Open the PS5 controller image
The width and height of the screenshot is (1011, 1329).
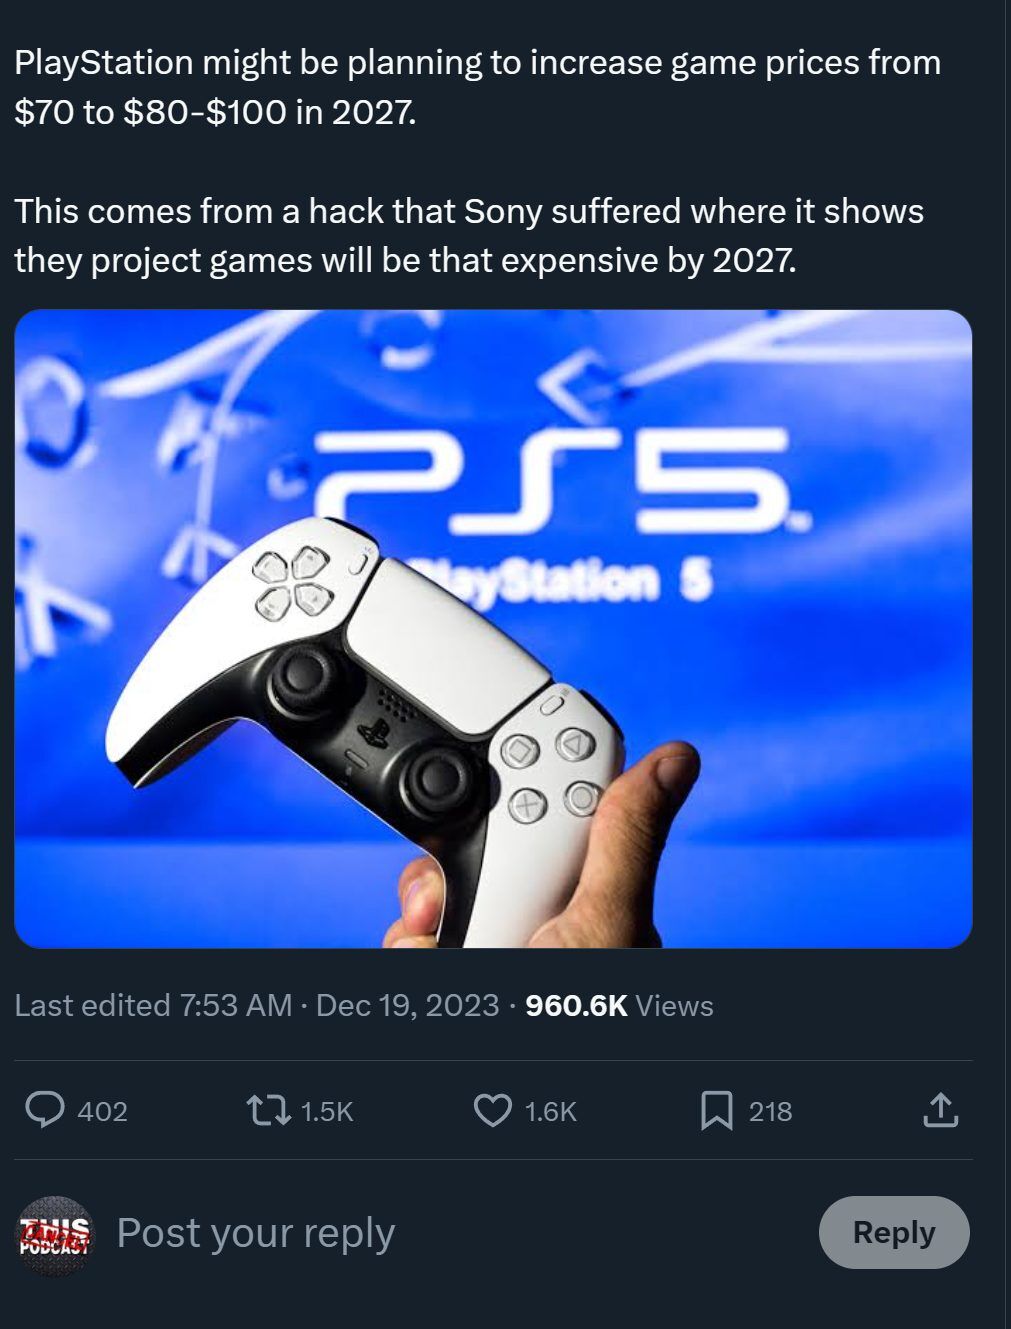493,628
